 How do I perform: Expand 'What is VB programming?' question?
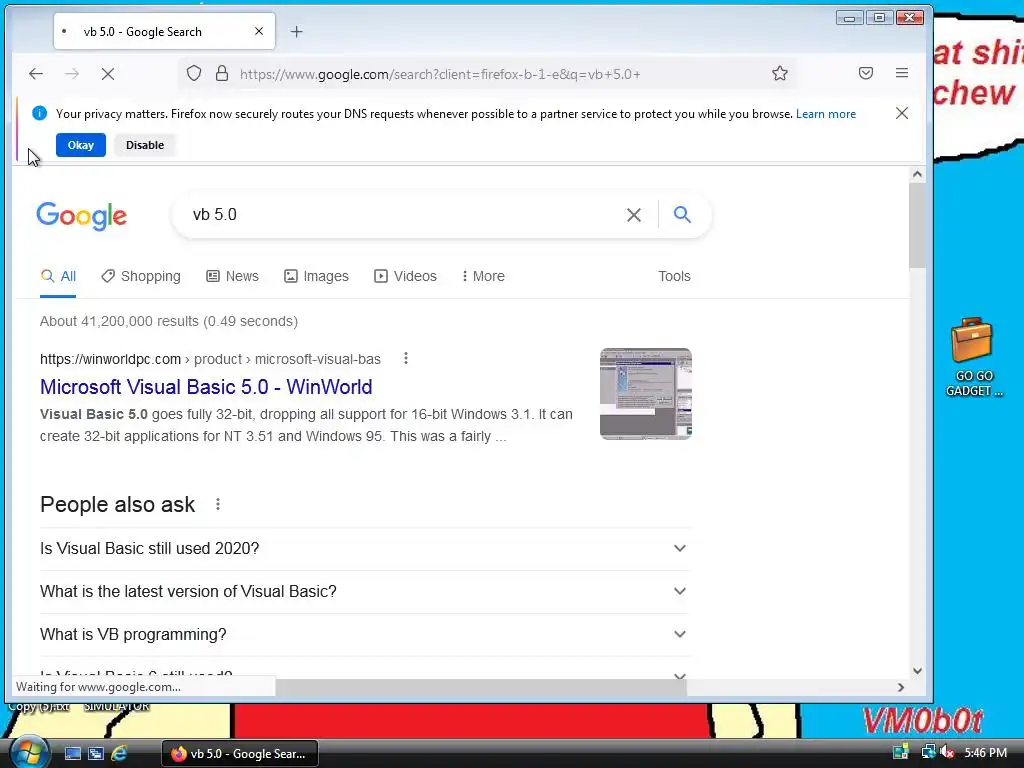365,635
